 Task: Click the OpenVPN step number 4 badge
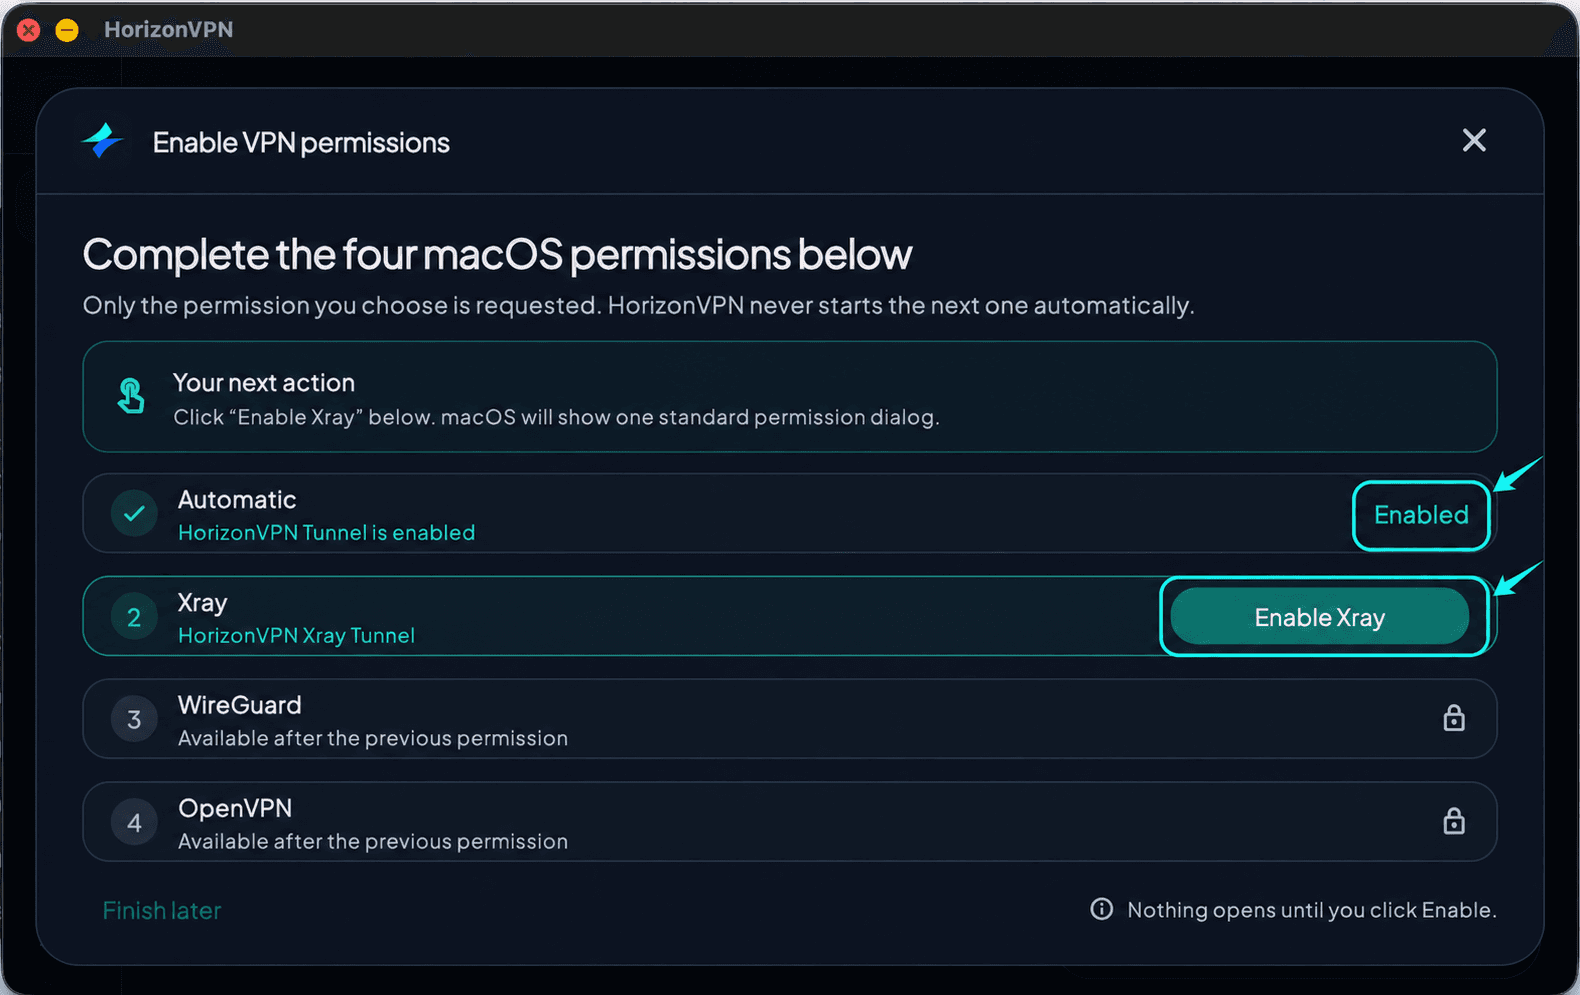(134, 823)
